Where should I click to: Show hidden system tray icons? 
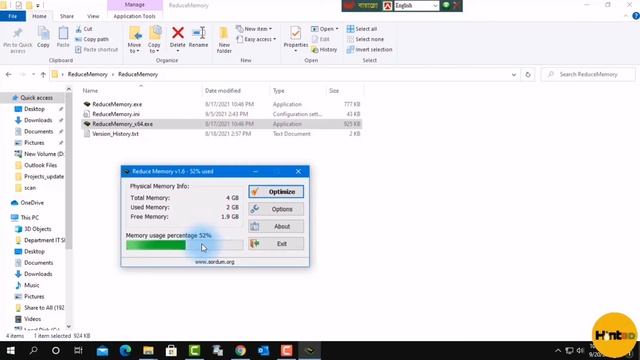tap(558, 351)
